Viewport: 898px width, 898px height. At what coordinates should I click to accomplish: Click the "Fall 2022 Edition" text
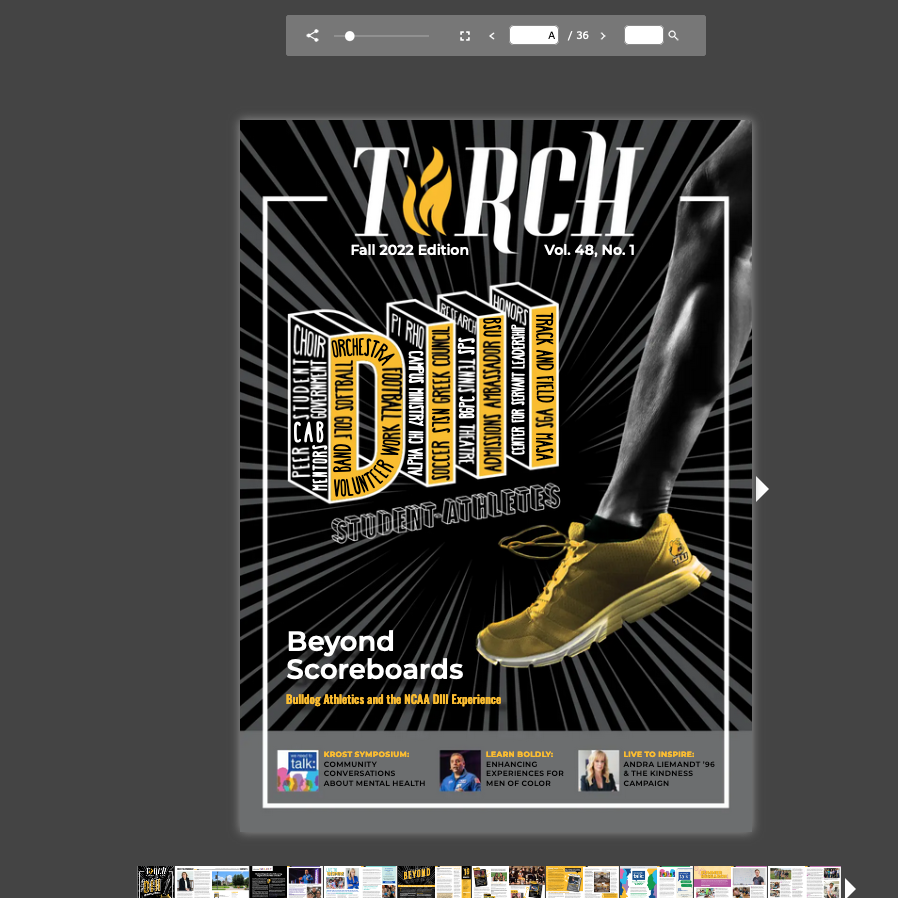pos(409,250)
